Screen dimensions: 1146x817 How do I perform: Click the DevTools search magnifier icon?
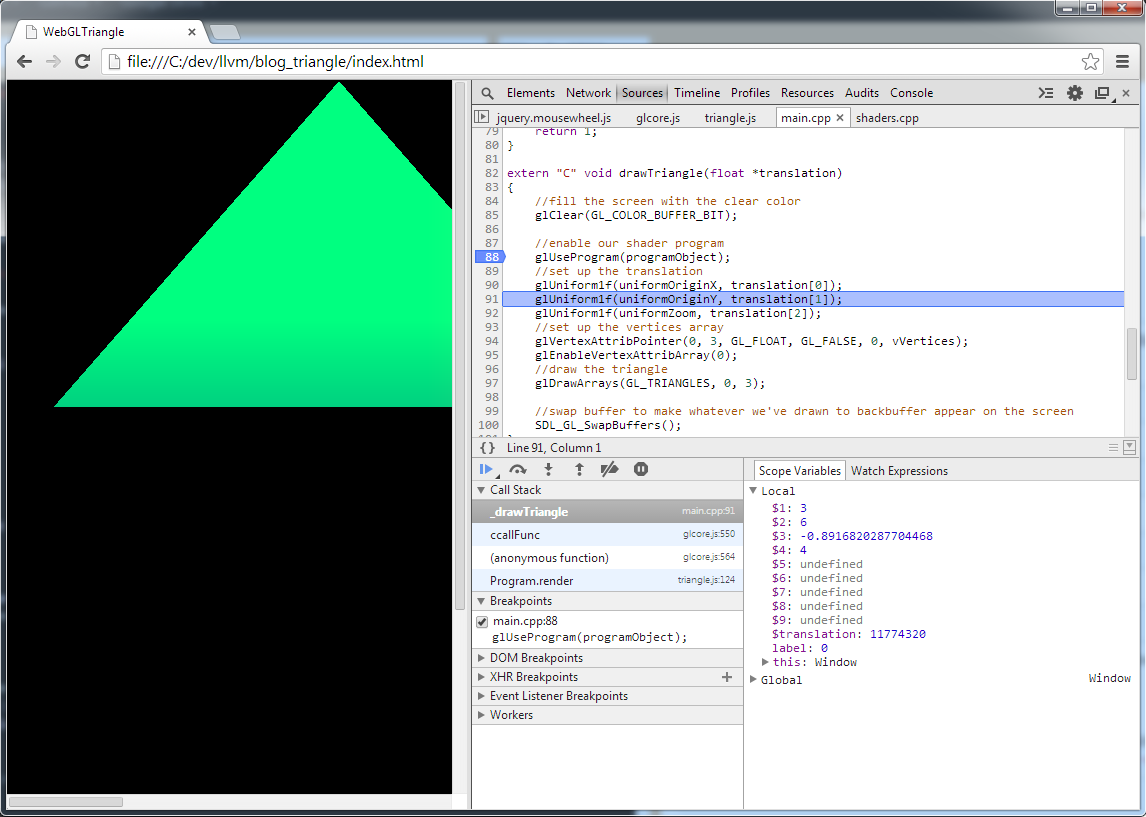click(x=487, y=93)
